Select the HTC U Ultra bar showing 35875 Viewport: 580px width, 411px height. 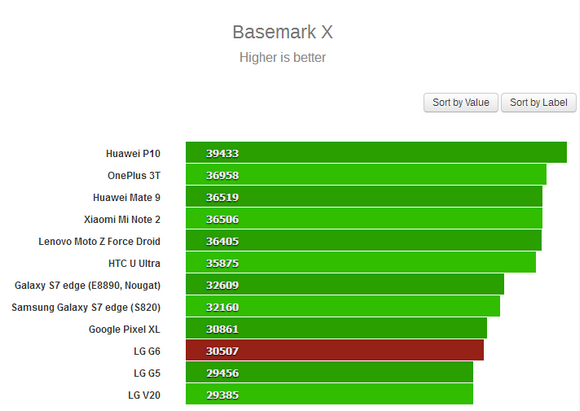[x=361, y=263]
